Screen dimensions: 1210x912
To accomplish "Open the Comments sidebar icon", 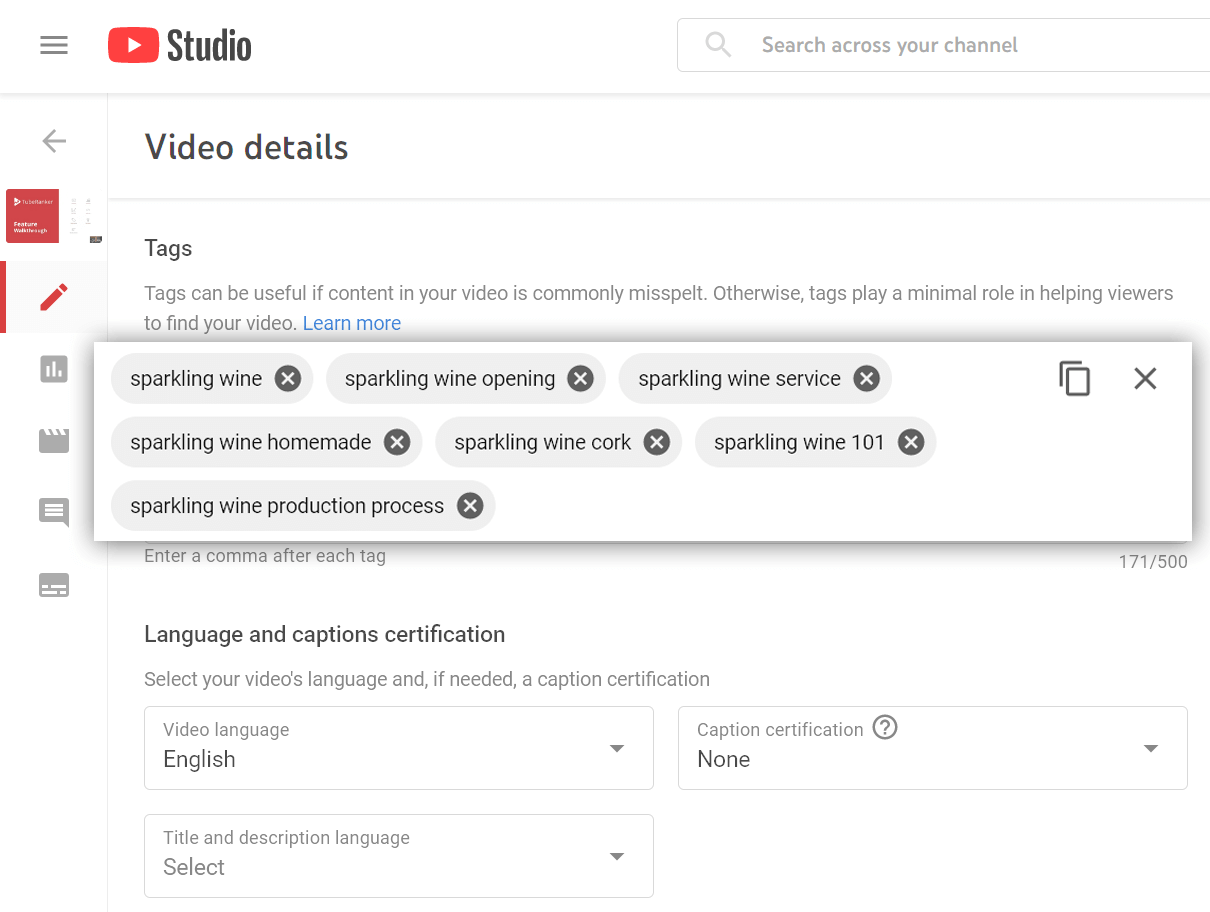I will (x=54, y=512).
